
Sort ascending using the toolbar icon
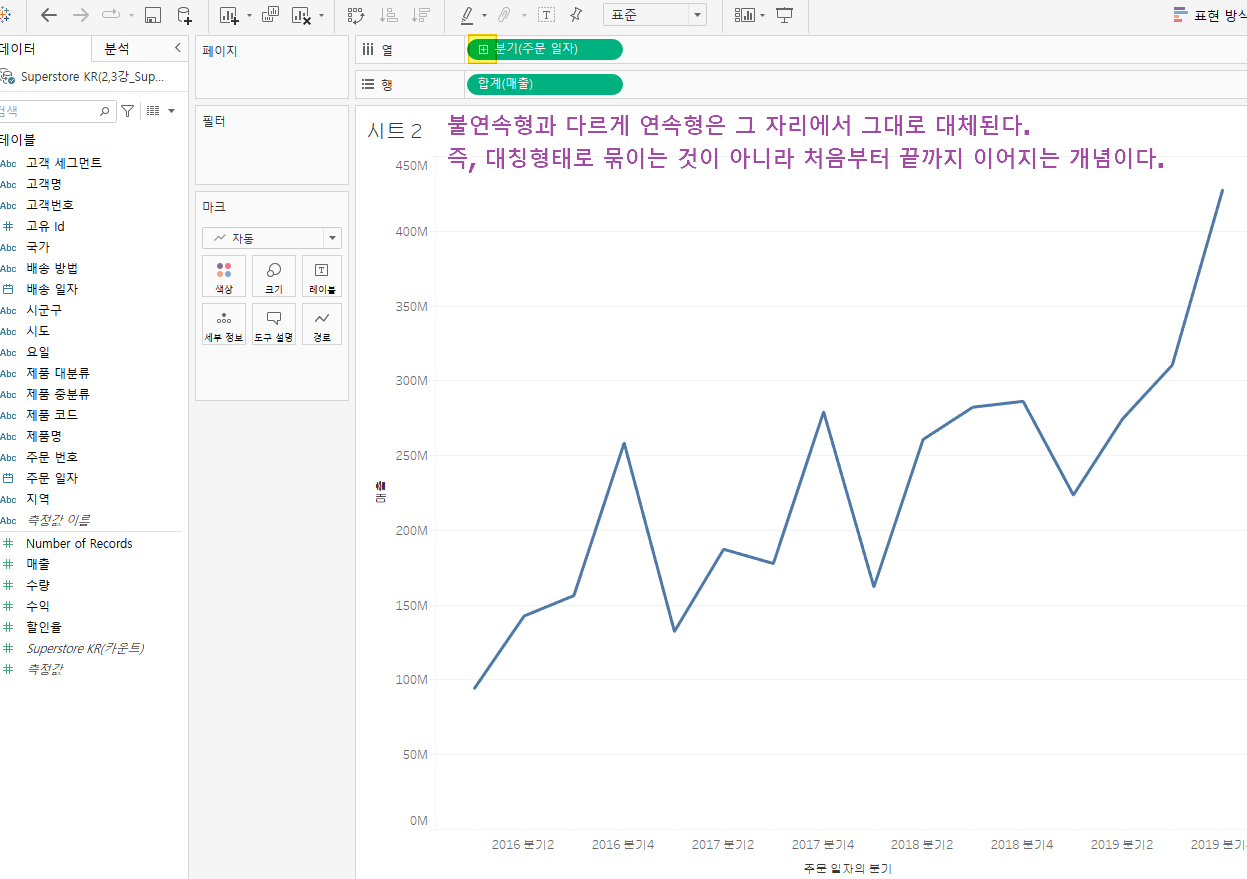390,15
